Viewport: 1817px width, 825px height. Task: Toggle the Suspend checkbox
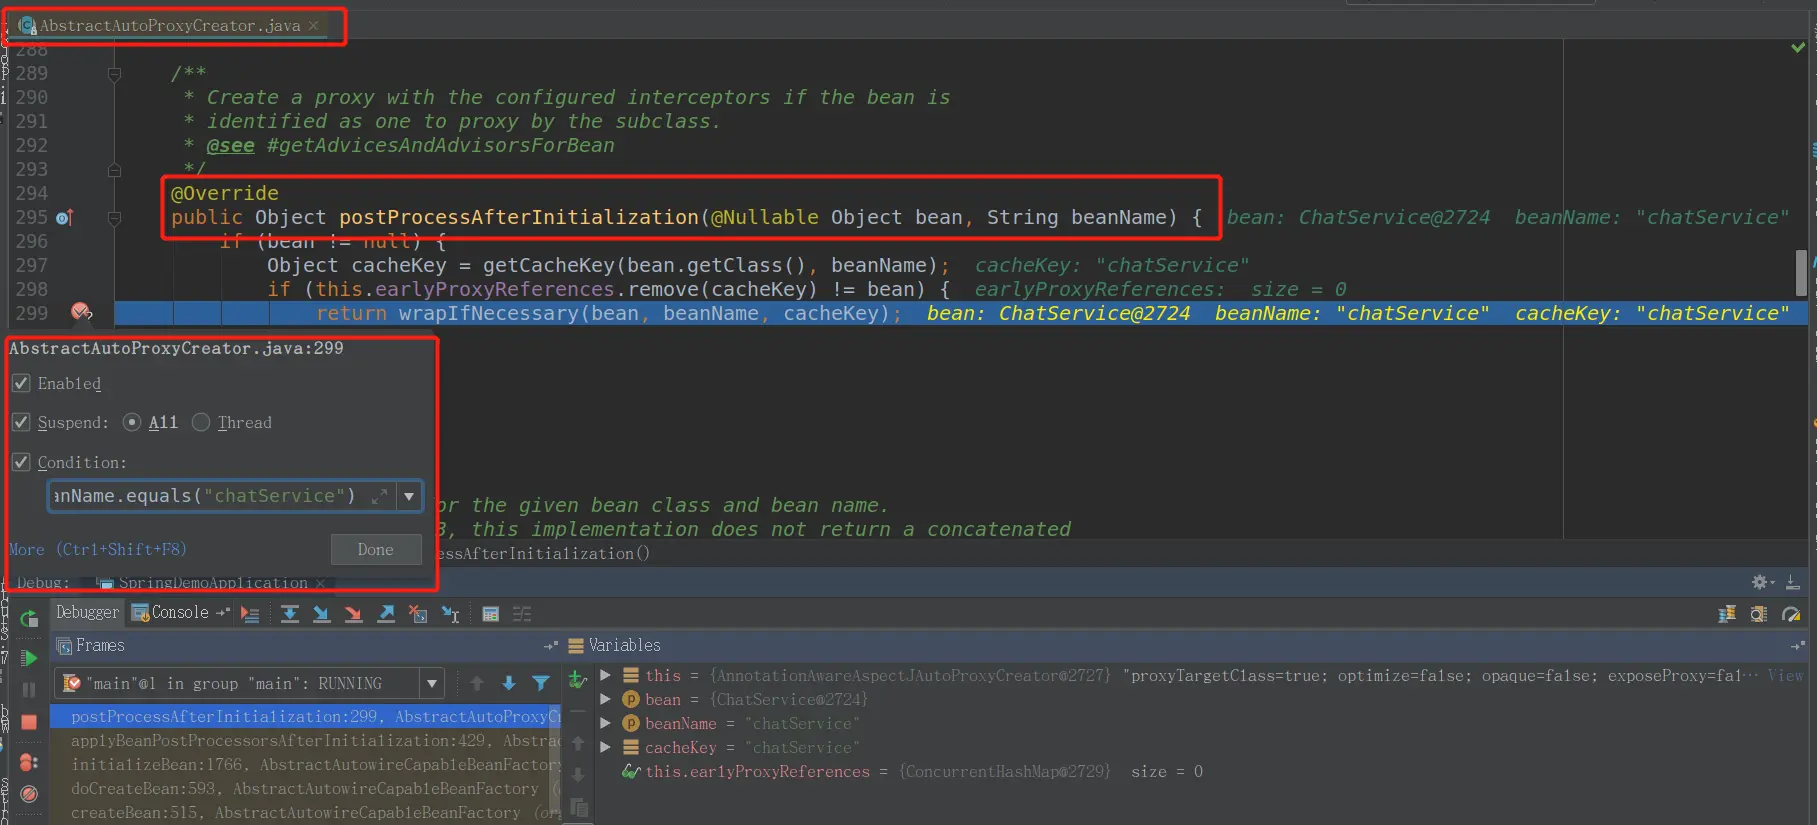21,422
